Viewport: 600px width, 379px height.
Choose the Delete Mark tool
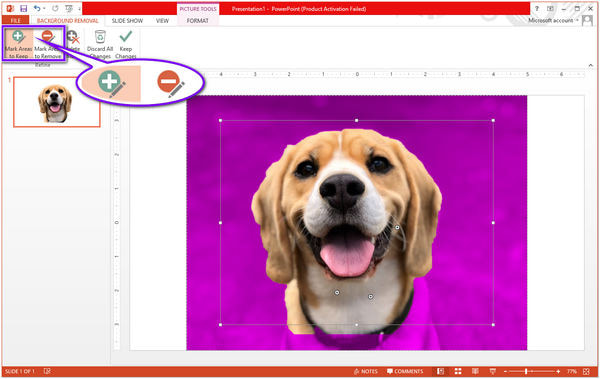(x=73, y=44)
